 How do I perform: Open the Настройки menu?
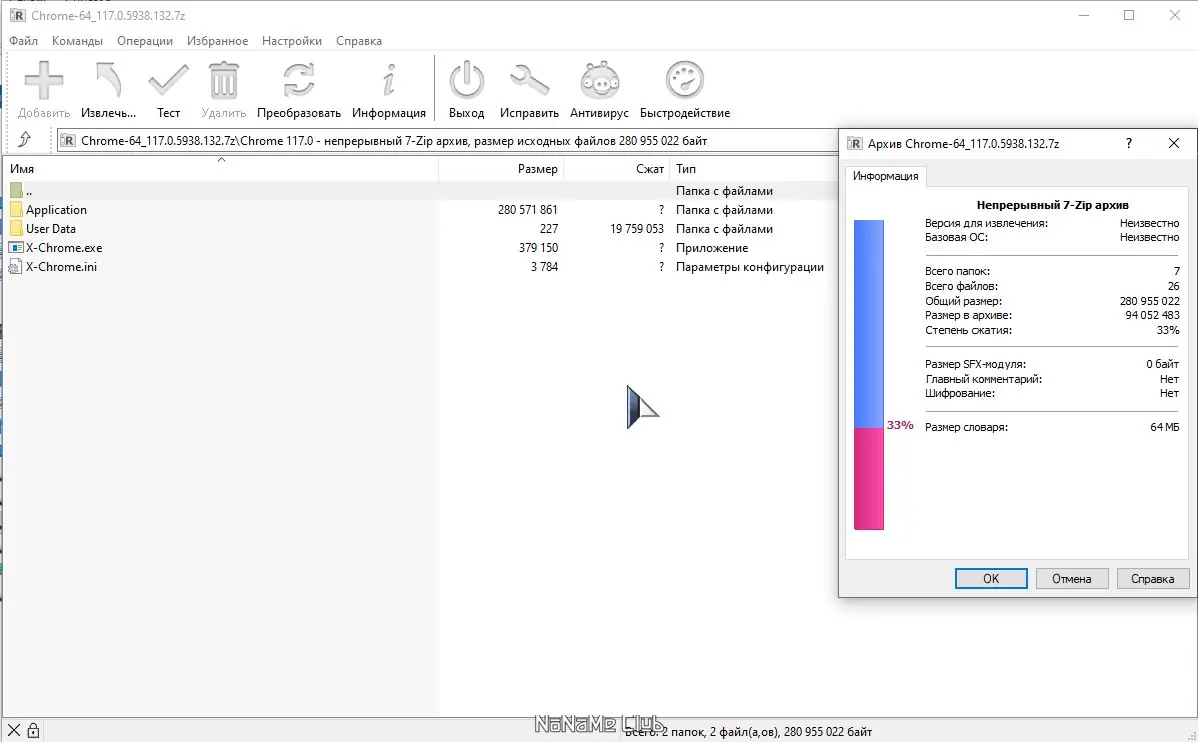291,41
